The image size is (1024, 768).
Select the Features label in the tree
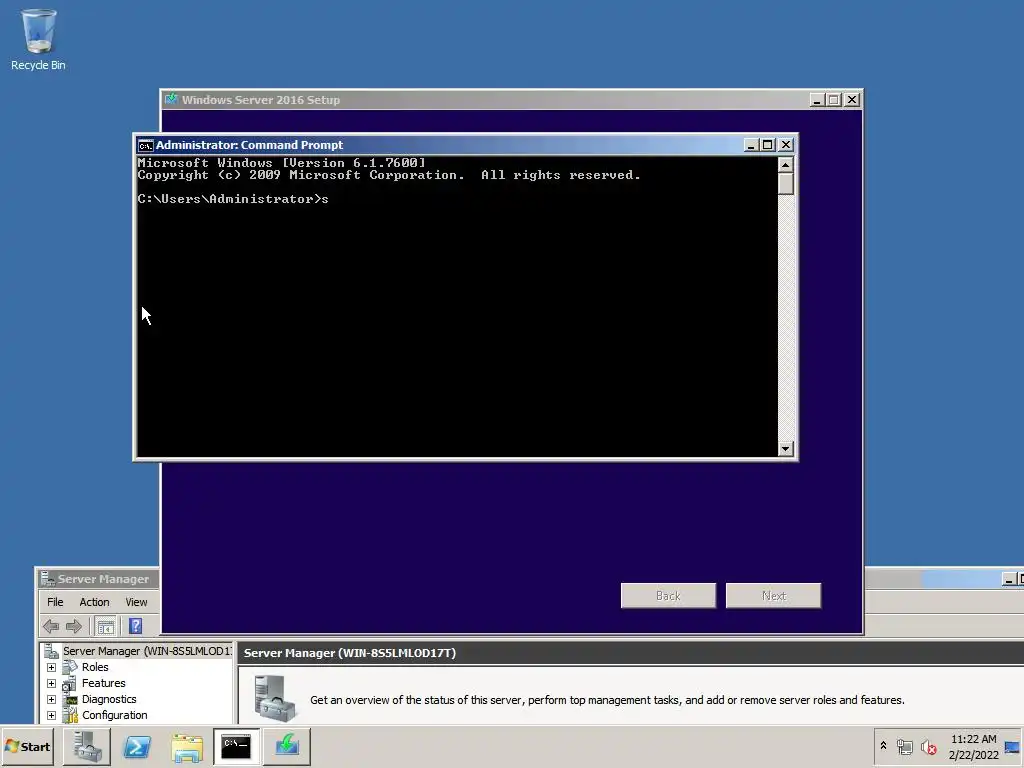(x=103, y=683)
